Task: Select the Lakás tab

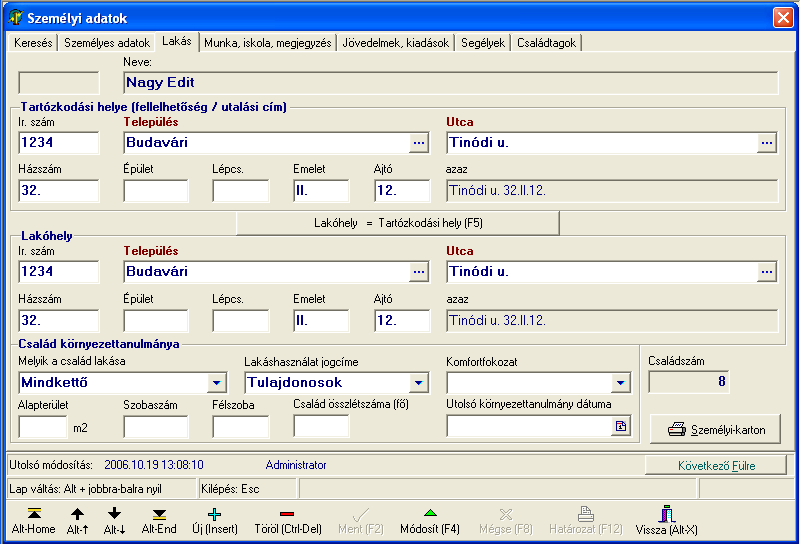Action: click(x=177, y=41)
